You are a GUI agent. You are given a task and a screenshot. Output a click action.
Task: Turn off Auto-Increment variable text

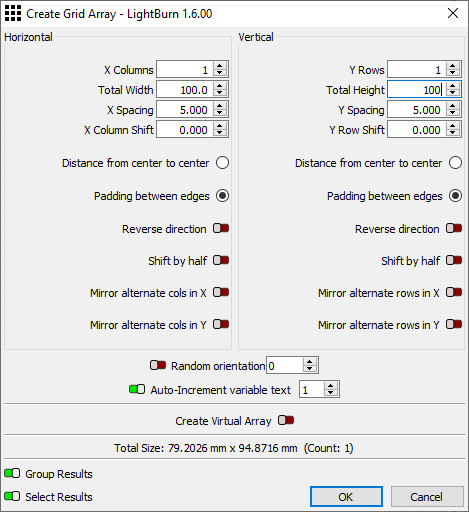pyautogui.click(x=137, y=389)
